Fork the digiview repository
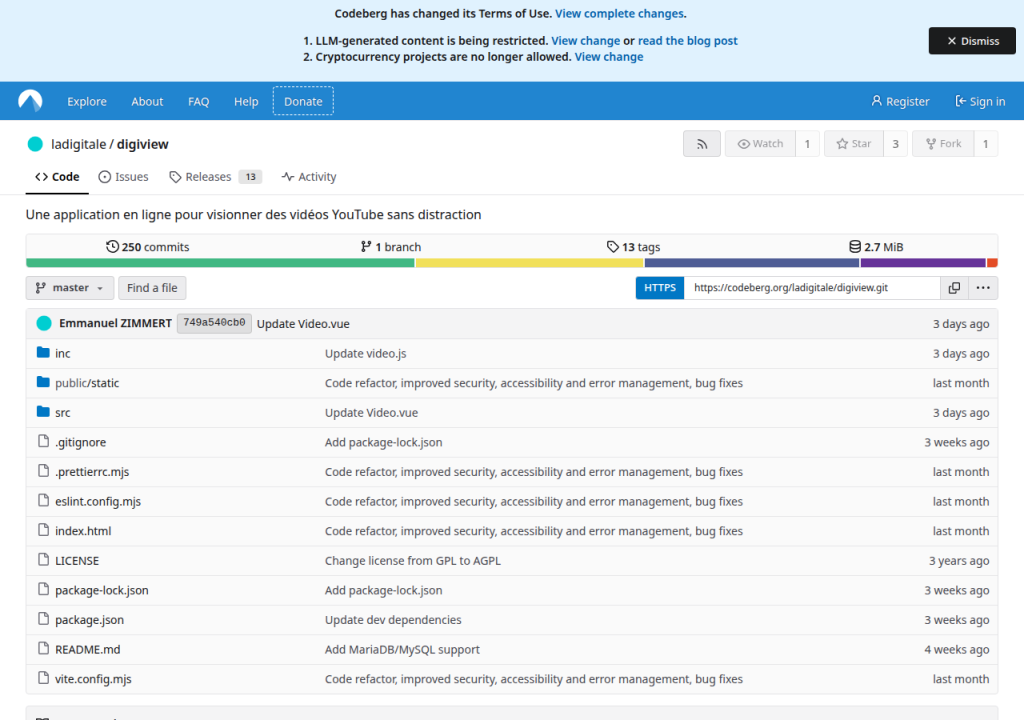The width and height of the screenshot is (1024, 720). (x=944, y=144)
